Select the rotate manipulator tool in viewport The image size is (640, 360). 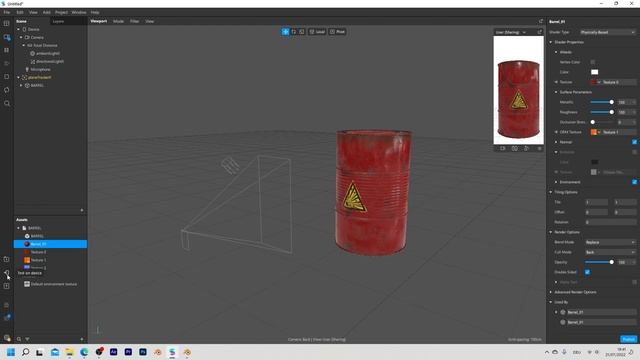(293, 31)
